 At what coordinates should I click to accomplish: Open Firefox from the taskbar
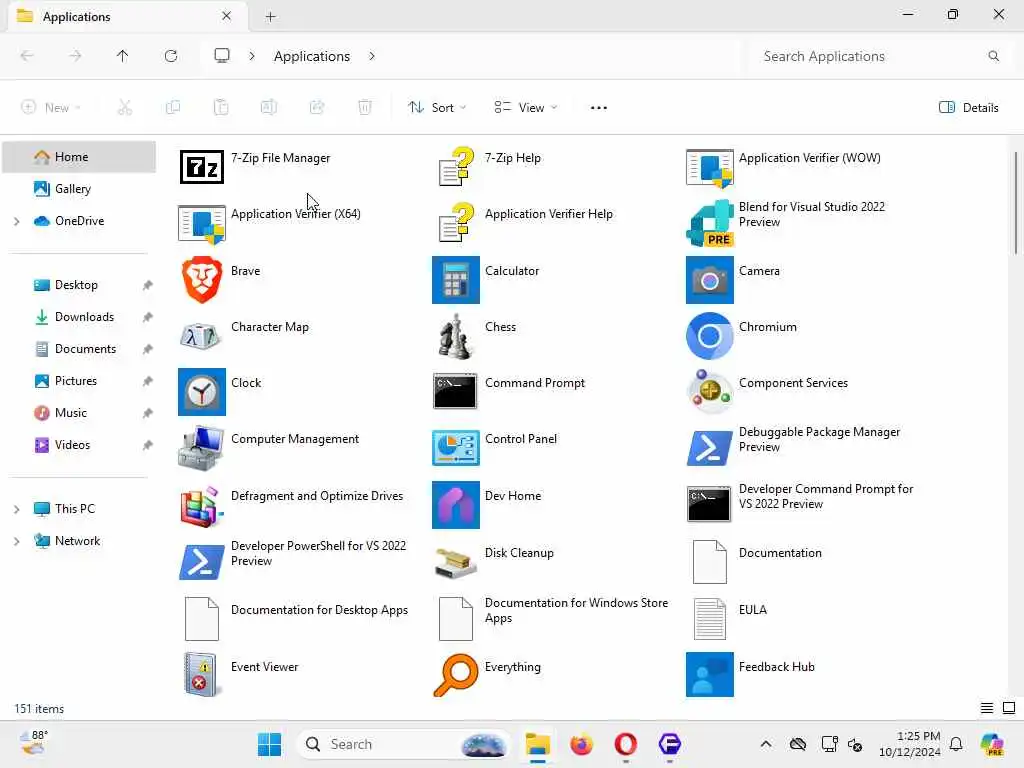click(581, 744)
